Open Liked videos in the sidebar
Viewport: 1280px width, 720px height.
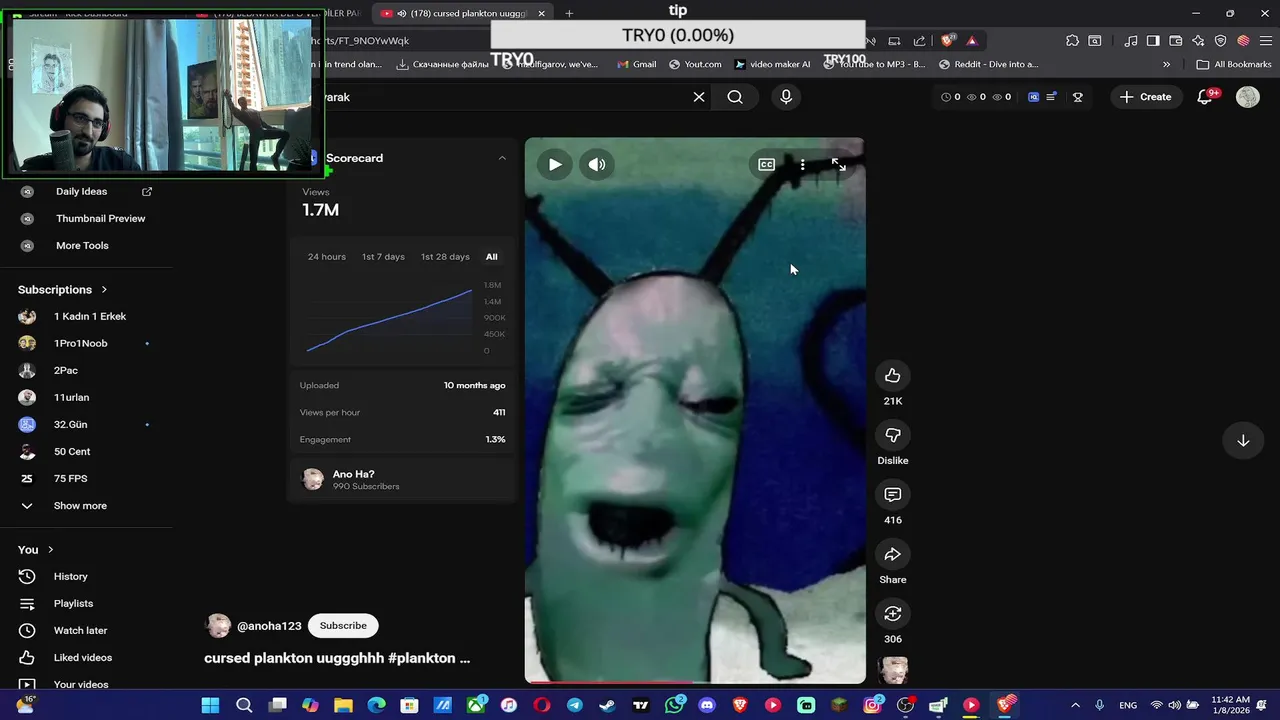point(86,657)
